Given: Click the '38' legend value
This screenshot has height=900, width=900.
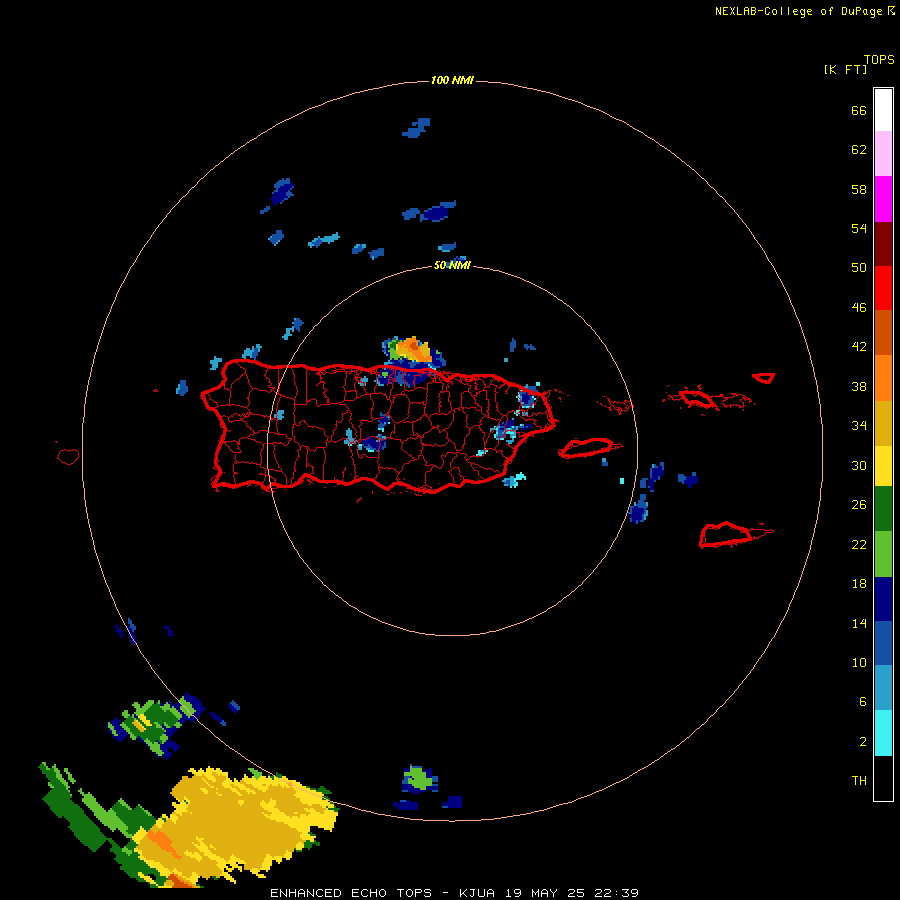Looking at the screenshot, I should tap(859, 386).
